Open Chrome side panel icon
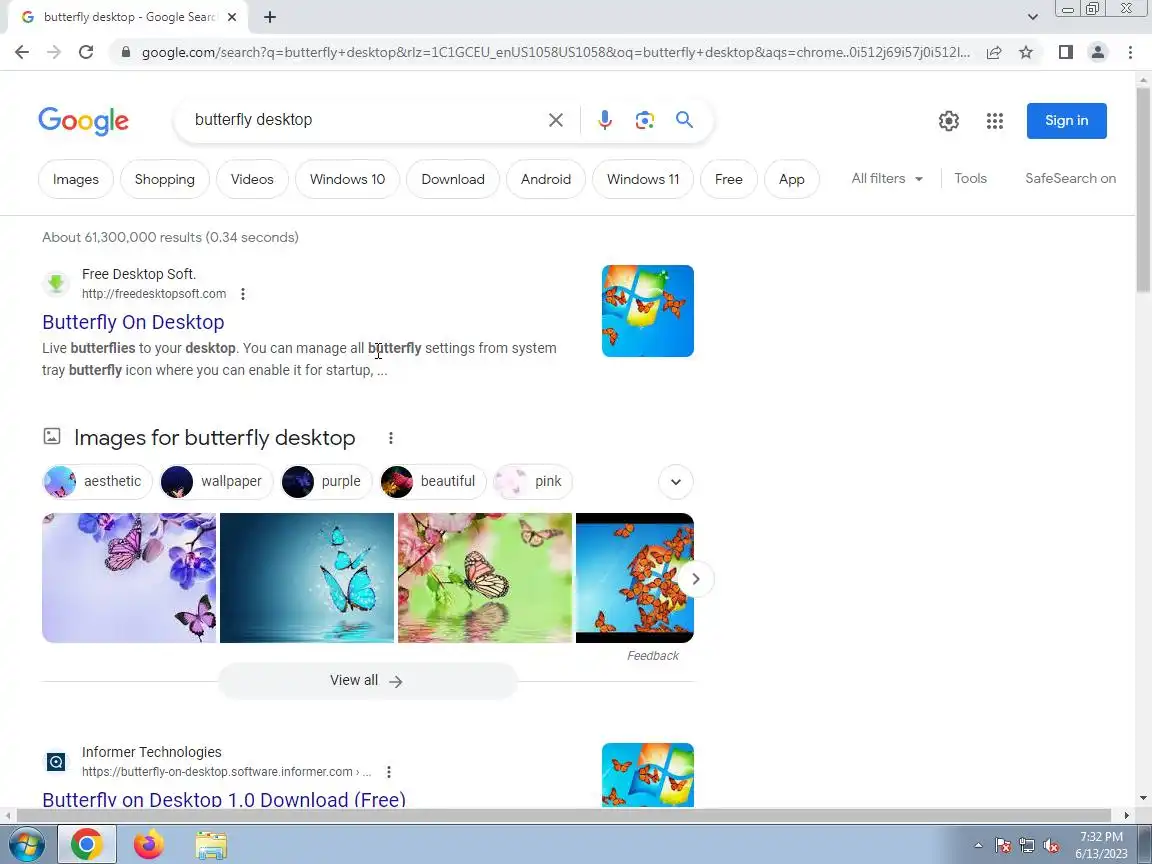Viewport: 1152px width, 864px height. coord(1065,52)
